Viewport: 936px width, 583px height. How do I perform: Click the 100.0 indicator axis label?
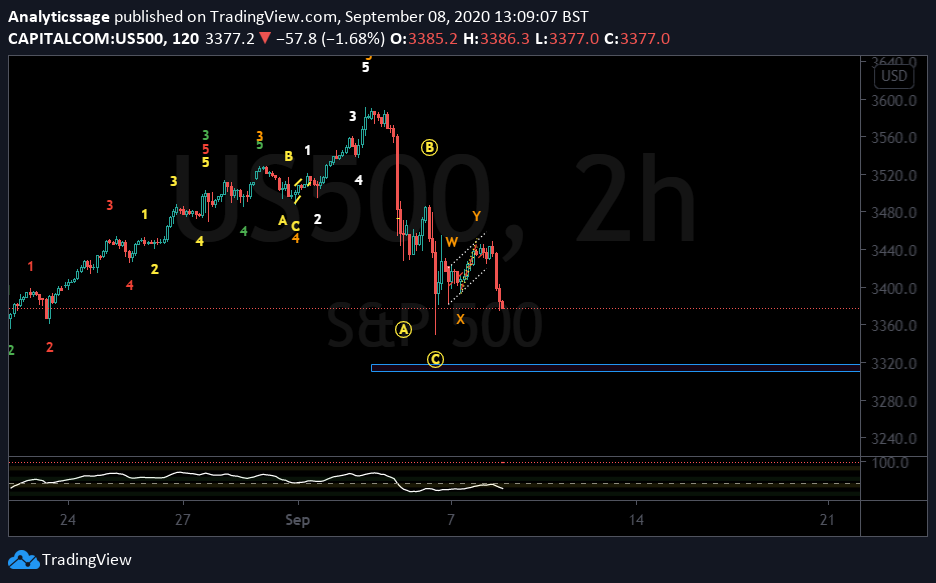point(889,462)
